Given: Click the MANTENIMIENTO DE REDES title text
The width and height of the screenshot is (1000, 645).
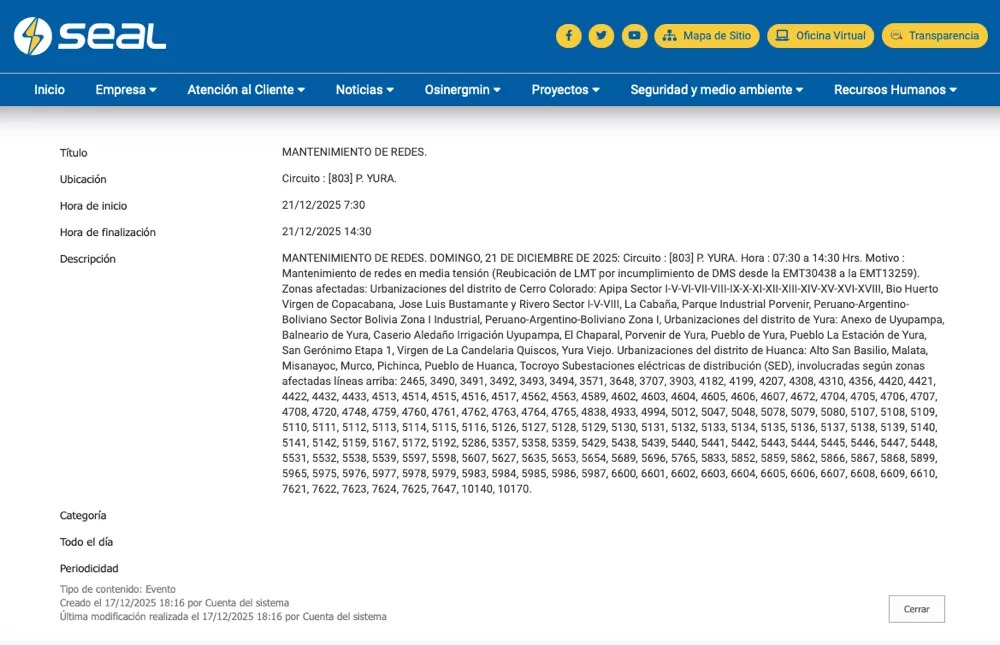Looking at the screenshot, I should (354, 152).
